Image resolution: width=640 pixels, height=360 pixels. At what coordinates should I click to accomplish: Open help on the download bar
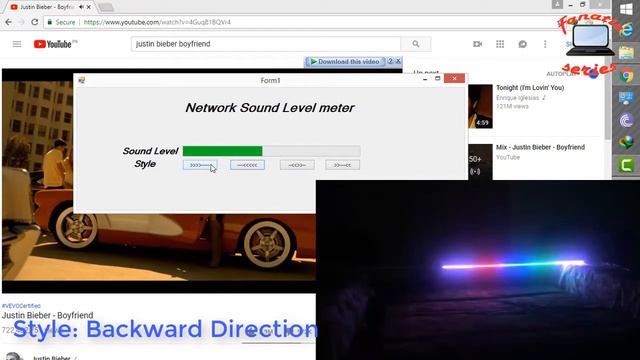[x=390, y=61]
